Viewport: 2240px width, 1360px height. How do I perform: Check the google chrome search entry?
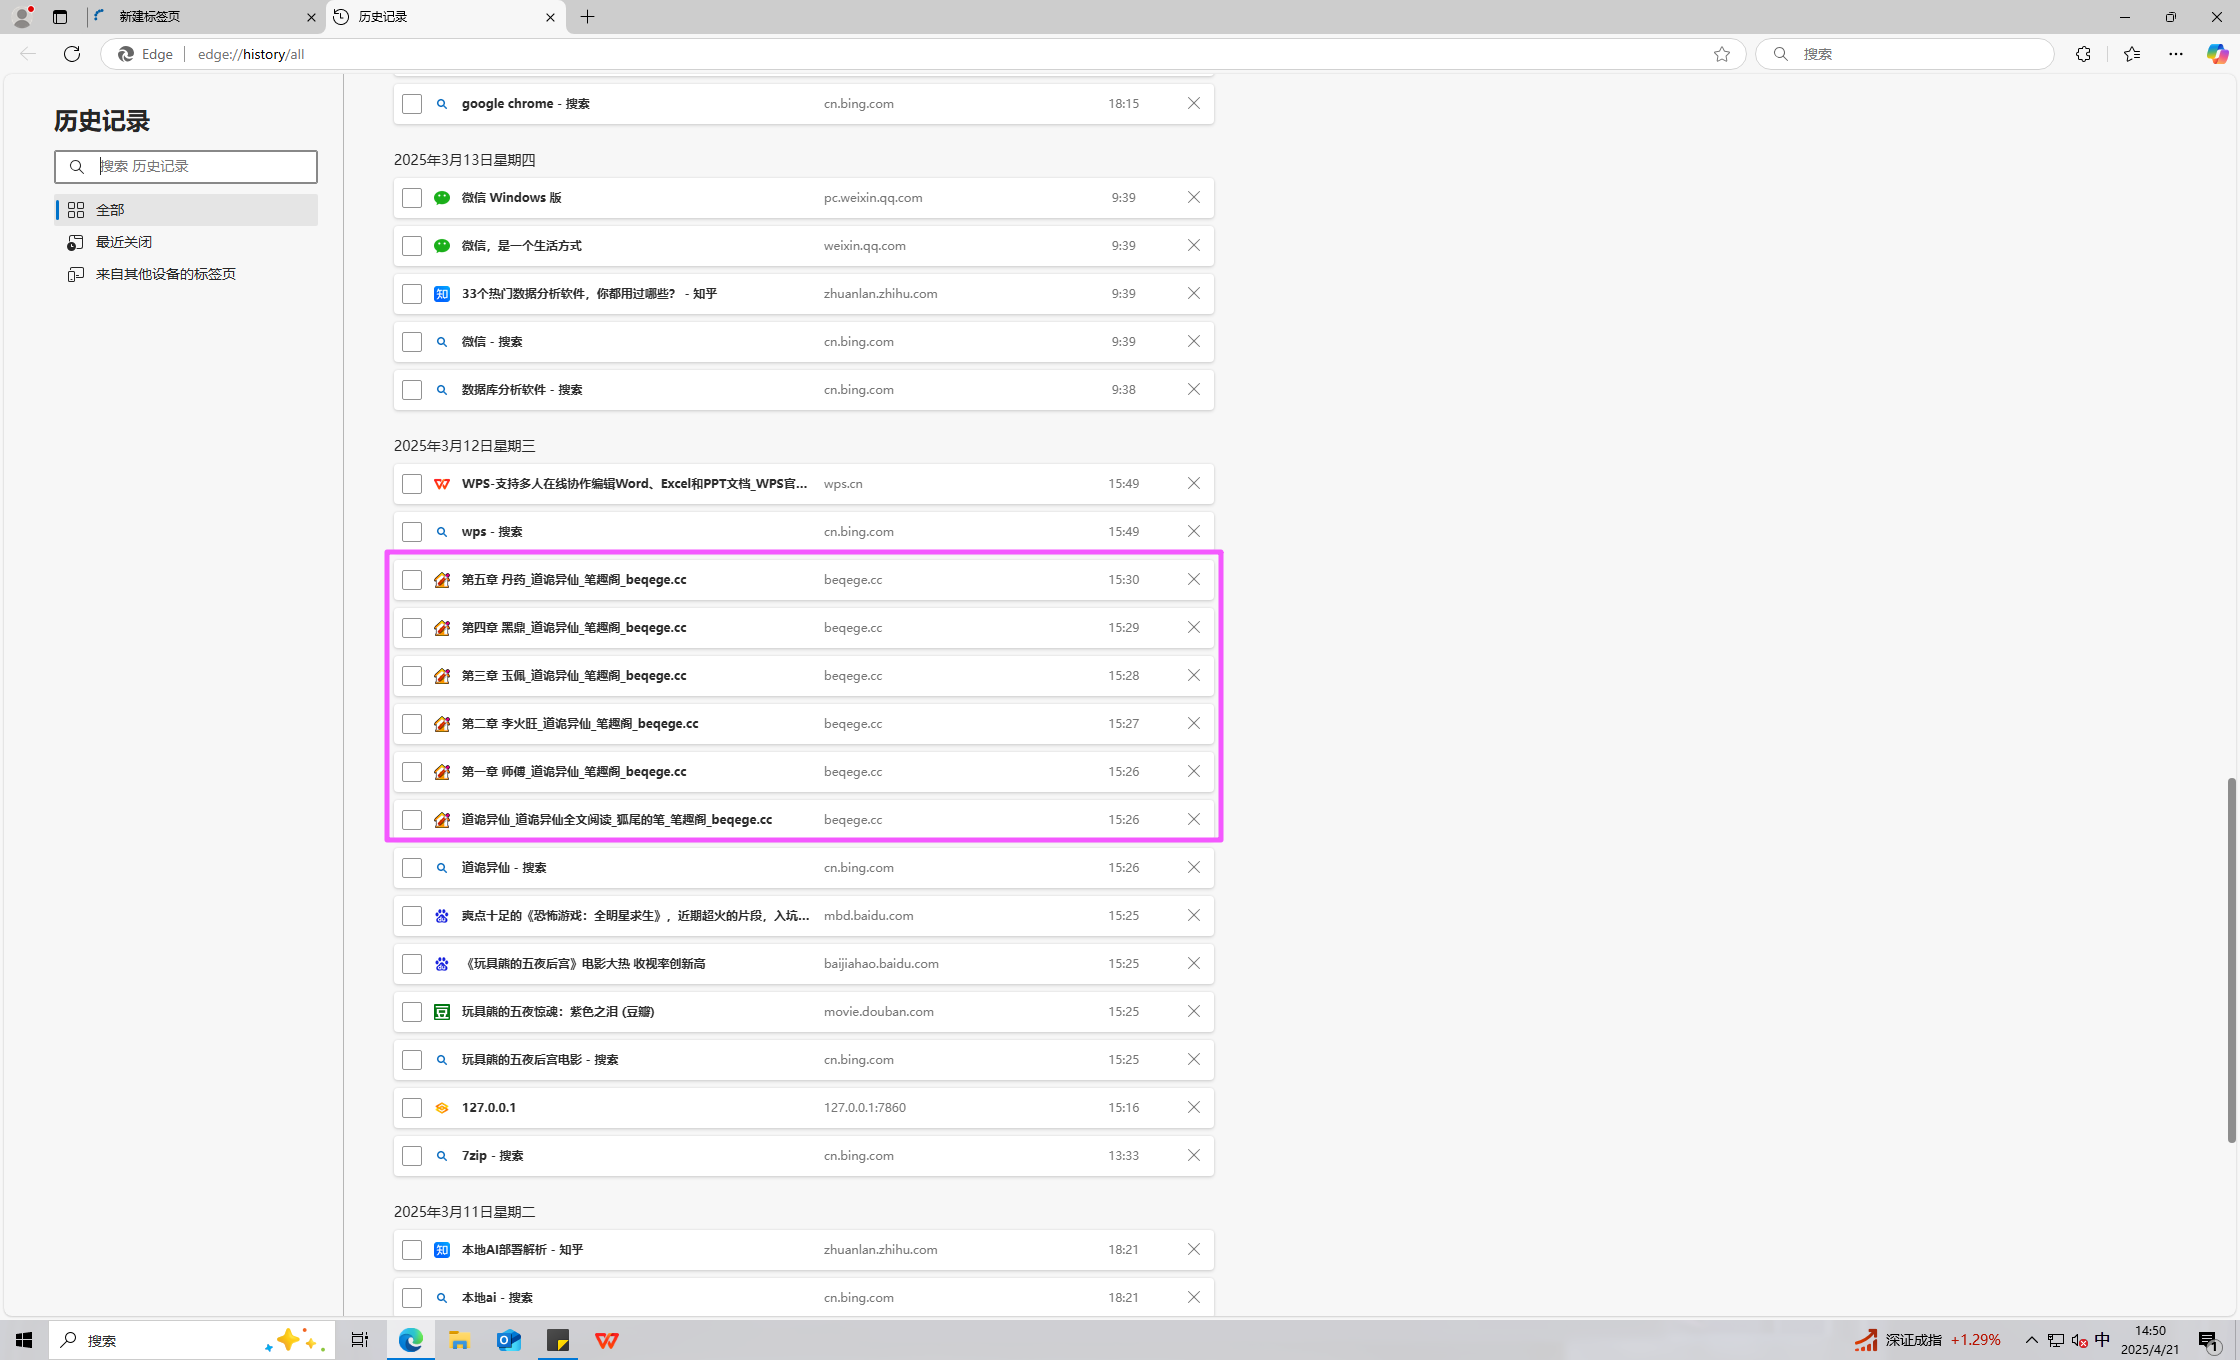click(x=412, y=104)
